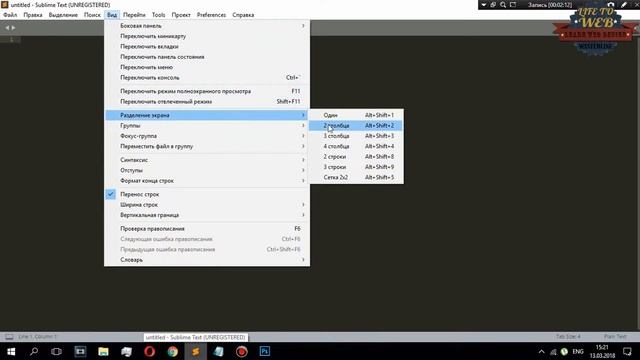The width and height of the screenshot is (640, 360).
Task: Choose Переключить меню
Action: click(x=207, y=67)
